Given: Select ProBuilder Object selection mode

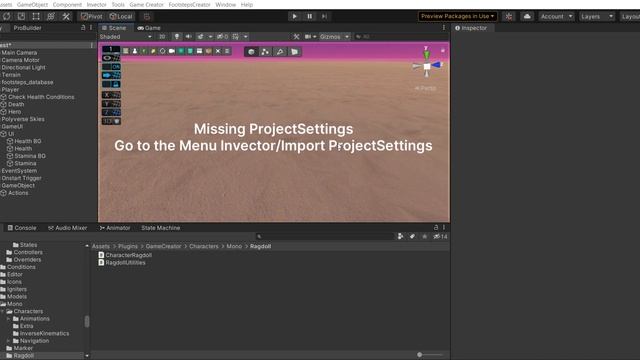Looking at the screenshot, I should 251,51.
